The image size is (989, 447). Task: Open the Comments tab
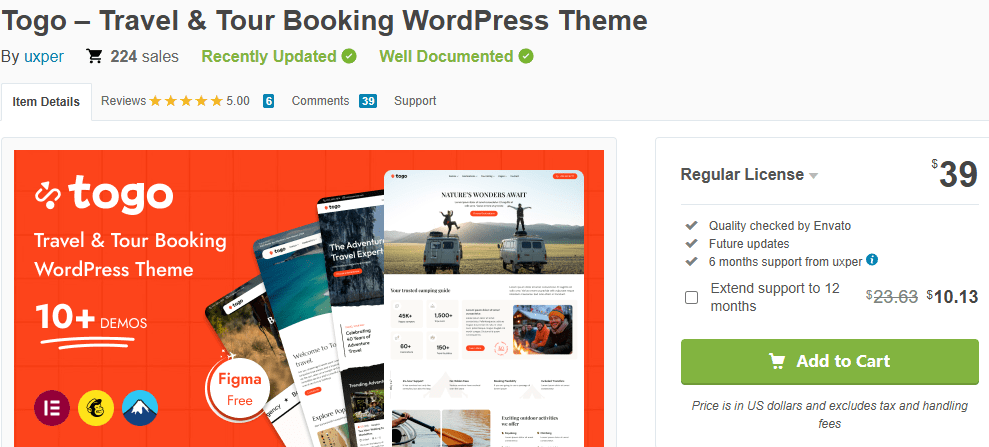click(x=320, y=101)
